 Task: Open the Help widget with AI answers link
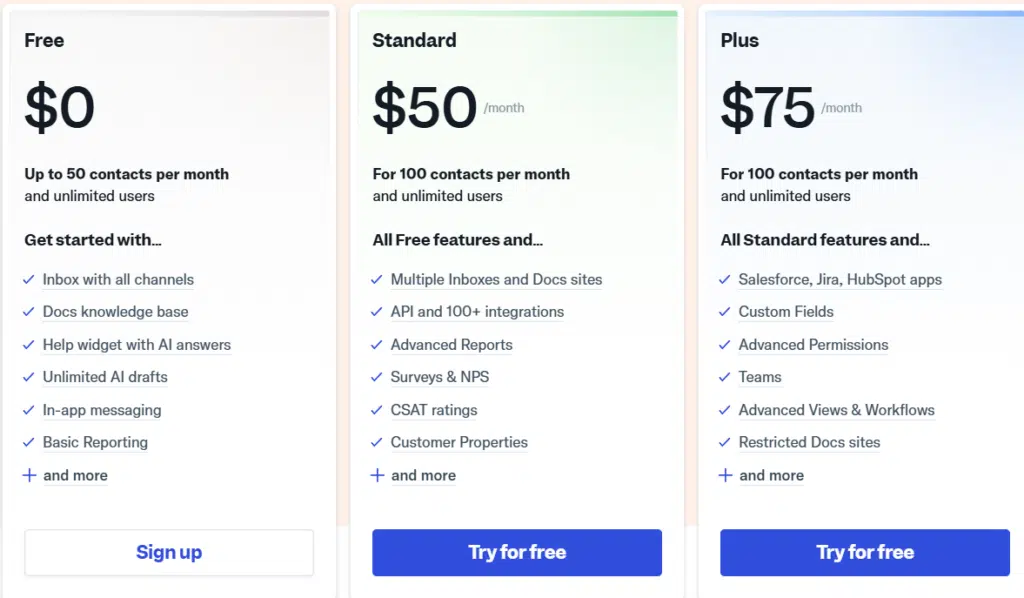pyautogui.click(x=136, y=345)
